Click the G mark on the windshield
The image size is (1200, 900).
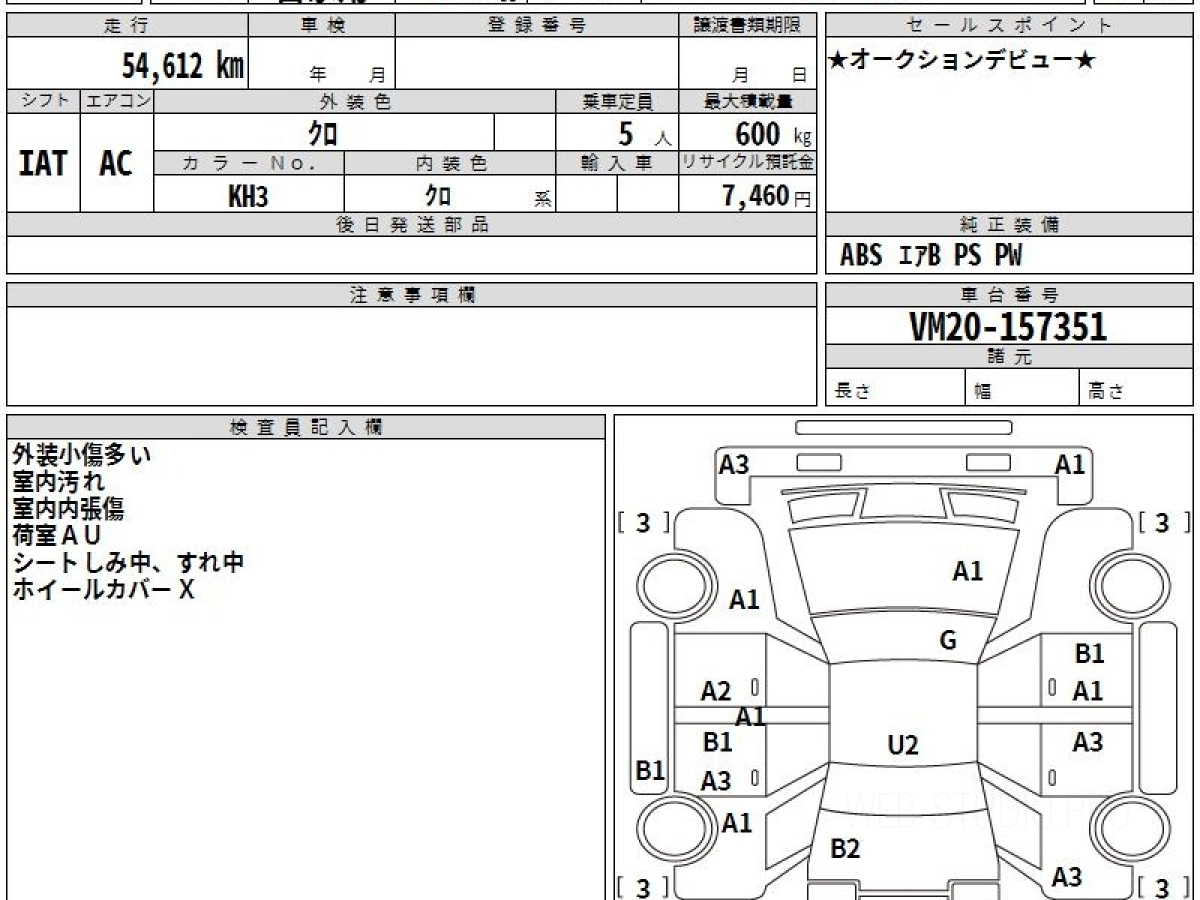[948, 641]
